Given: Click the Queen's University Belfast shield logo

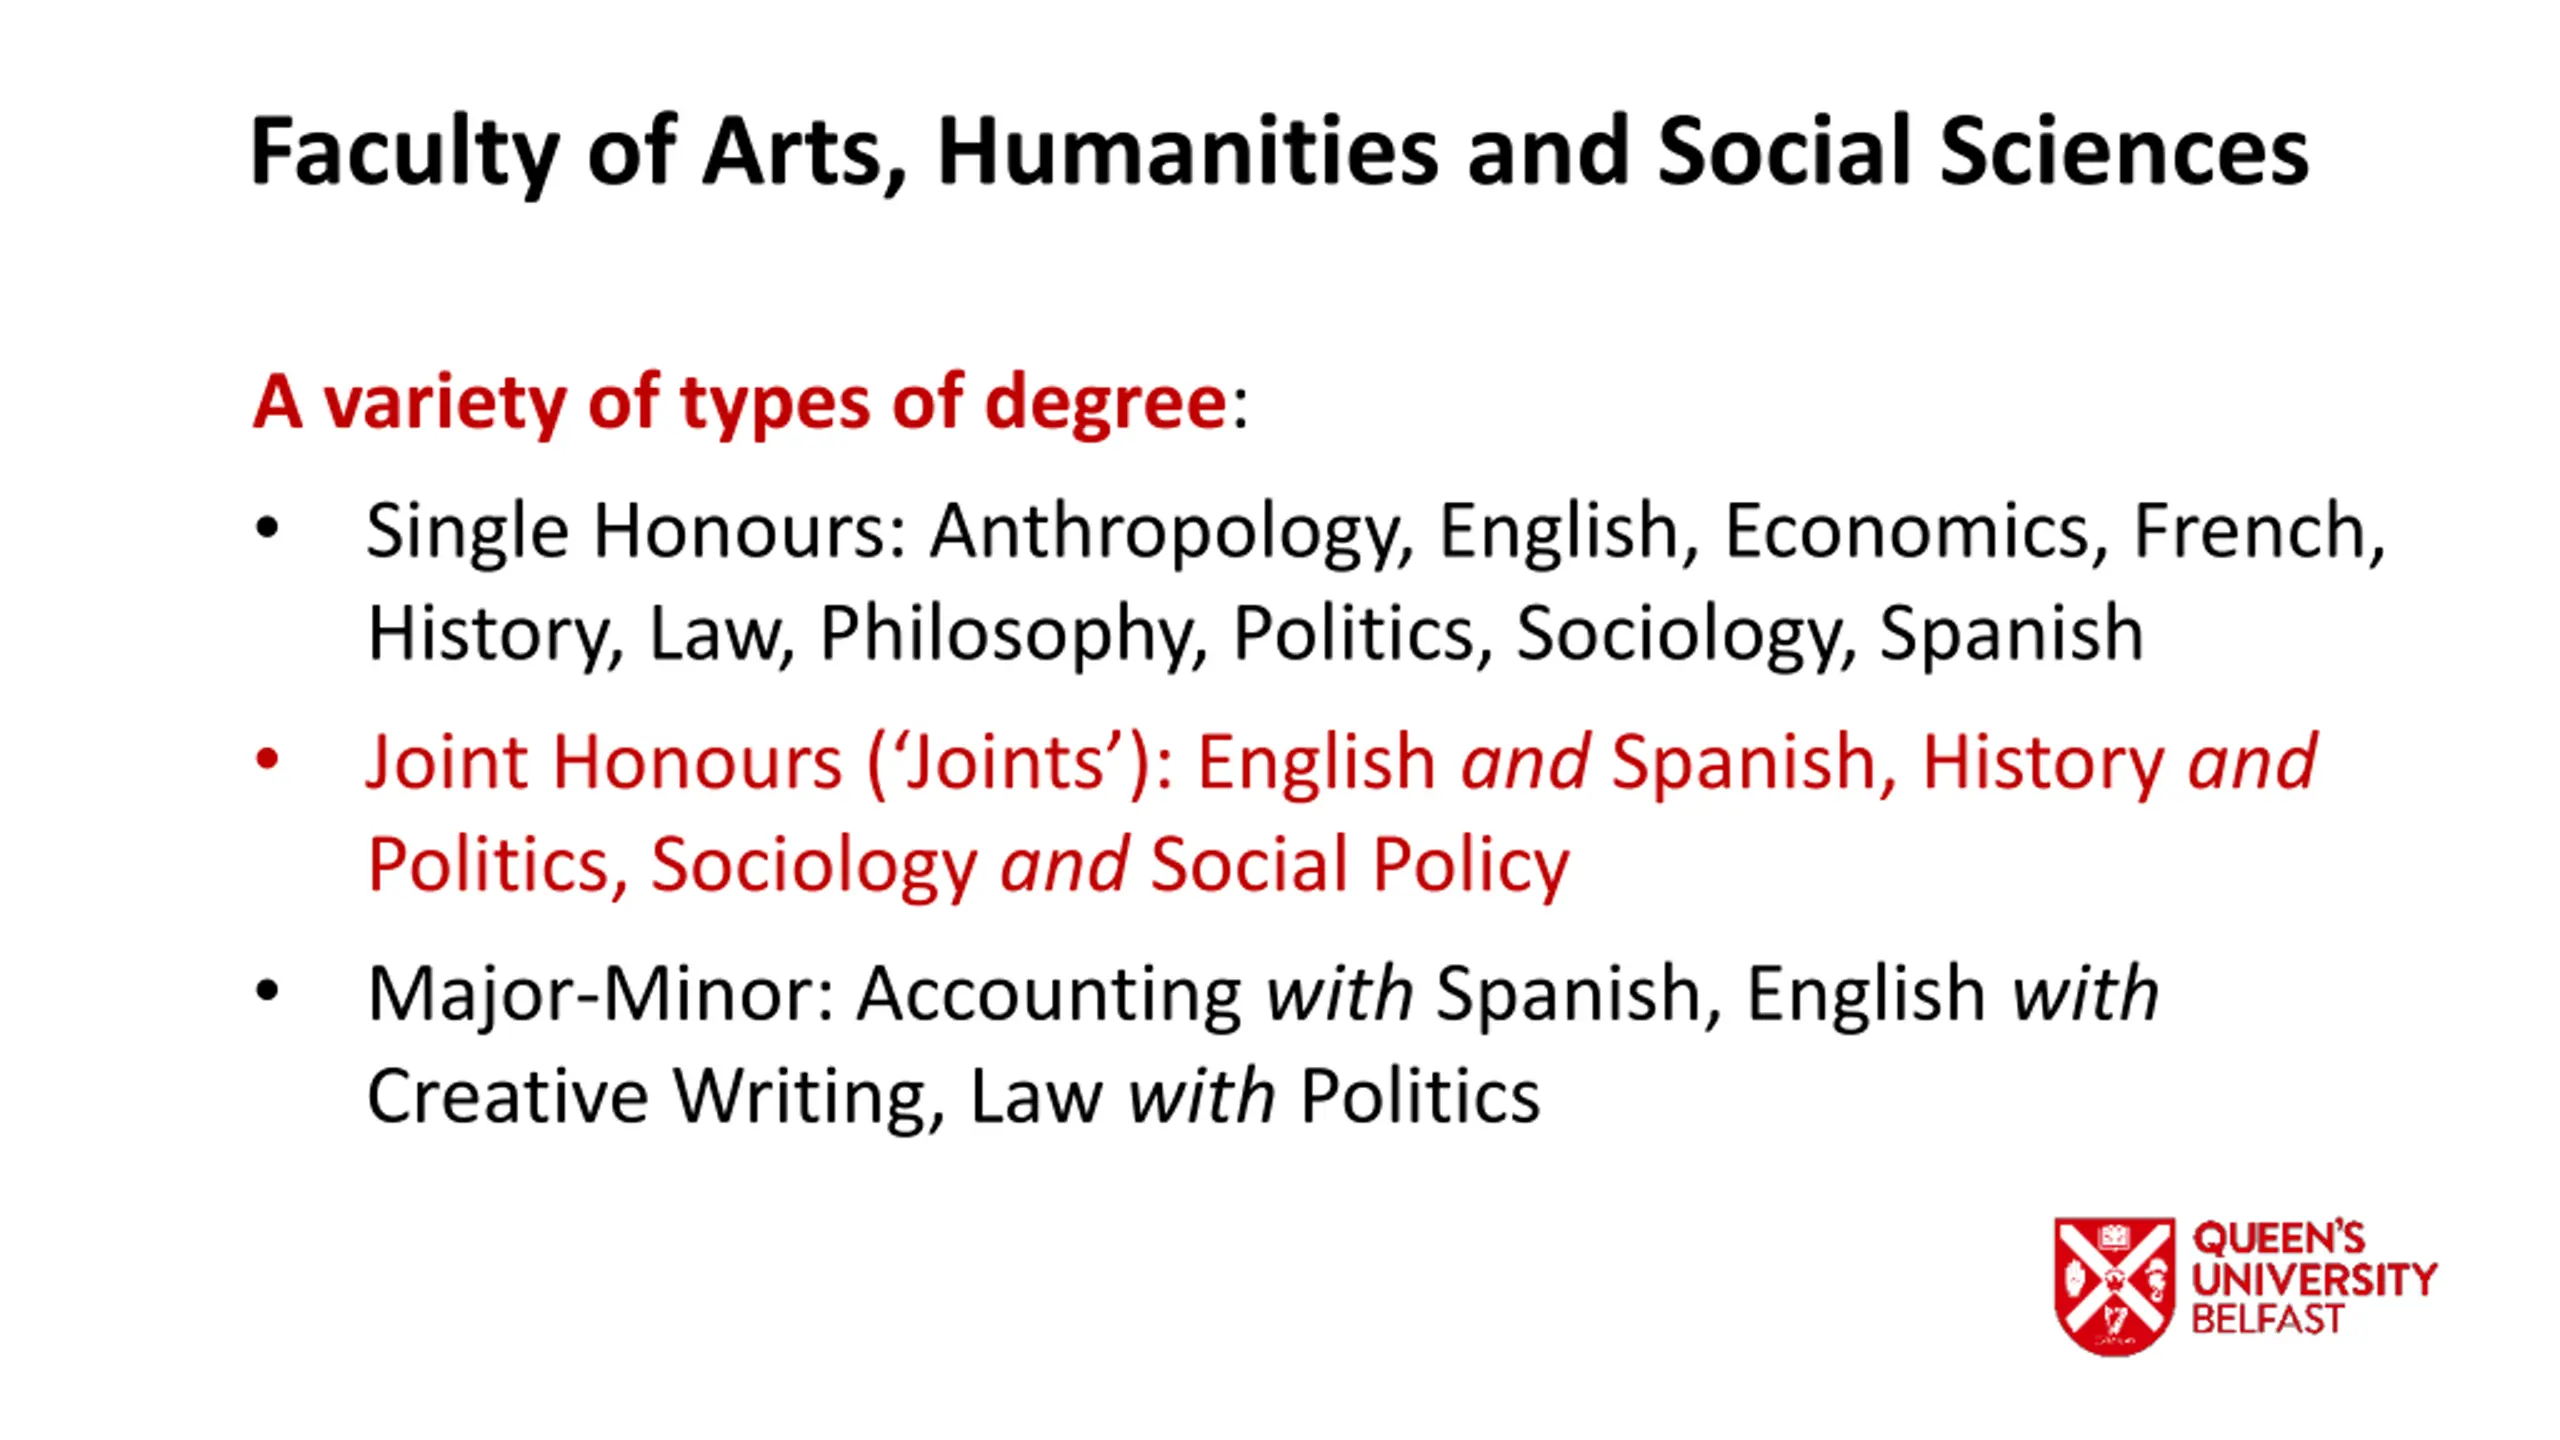Looking at the screenshot, I should point(2113,1286).
